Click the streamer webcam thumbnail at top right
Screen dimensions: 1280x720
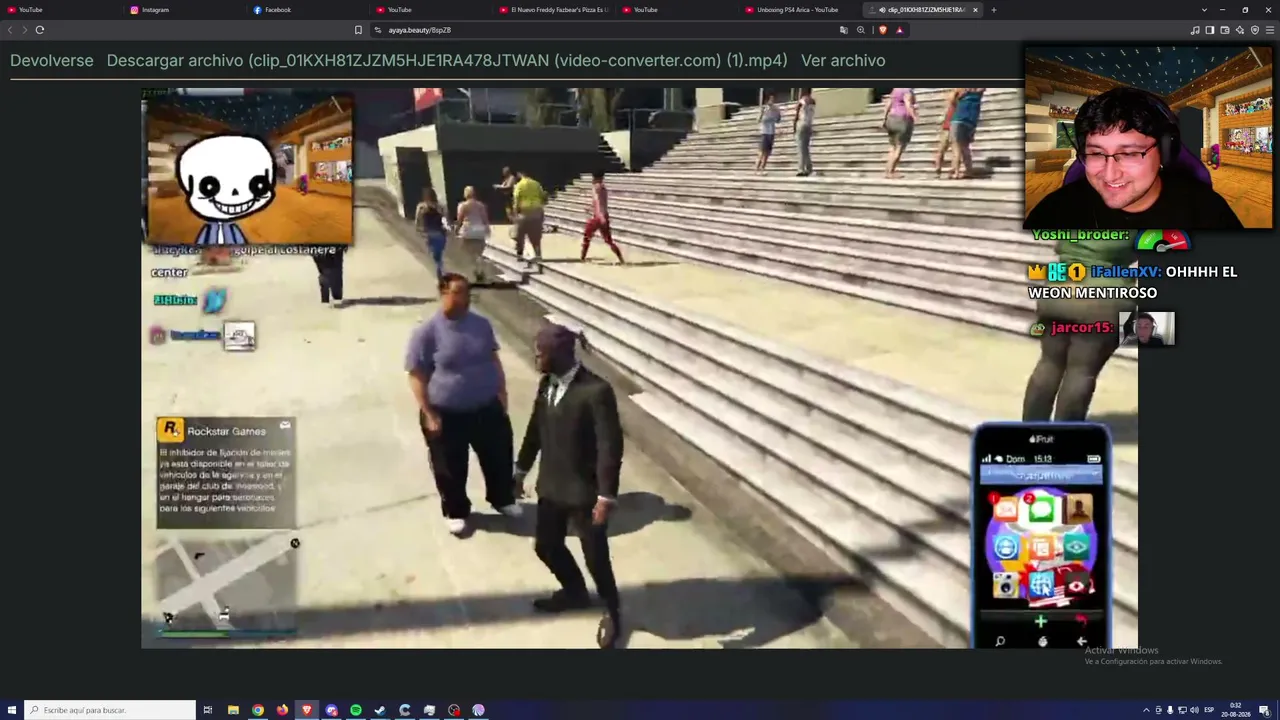[x=1148, y=137]
